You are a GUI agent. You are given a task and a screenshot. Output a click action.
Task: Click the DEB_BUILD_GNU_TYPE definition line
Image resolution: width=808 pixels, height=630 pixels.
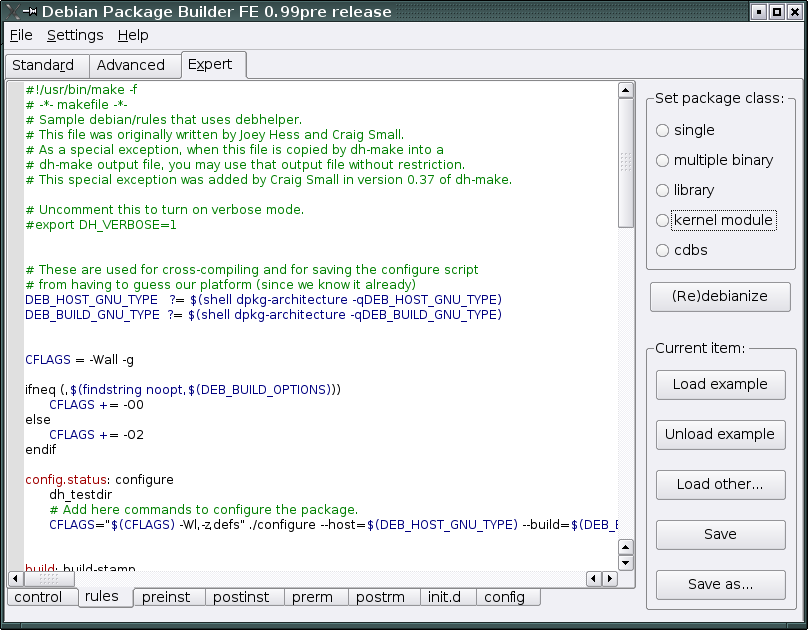point(263,315)
